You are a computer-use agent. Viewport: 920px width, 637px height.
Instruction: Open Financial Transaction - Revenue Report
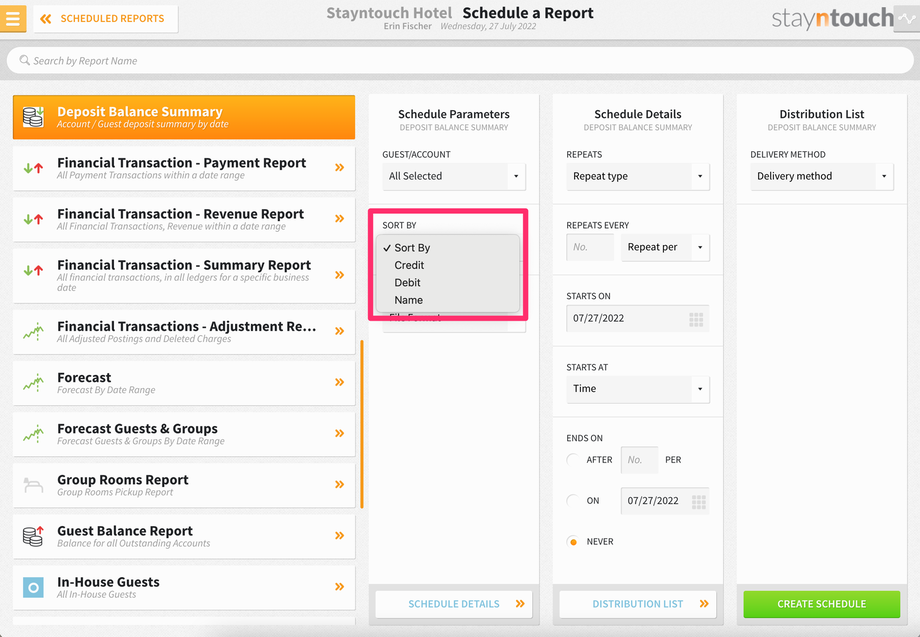184,219
